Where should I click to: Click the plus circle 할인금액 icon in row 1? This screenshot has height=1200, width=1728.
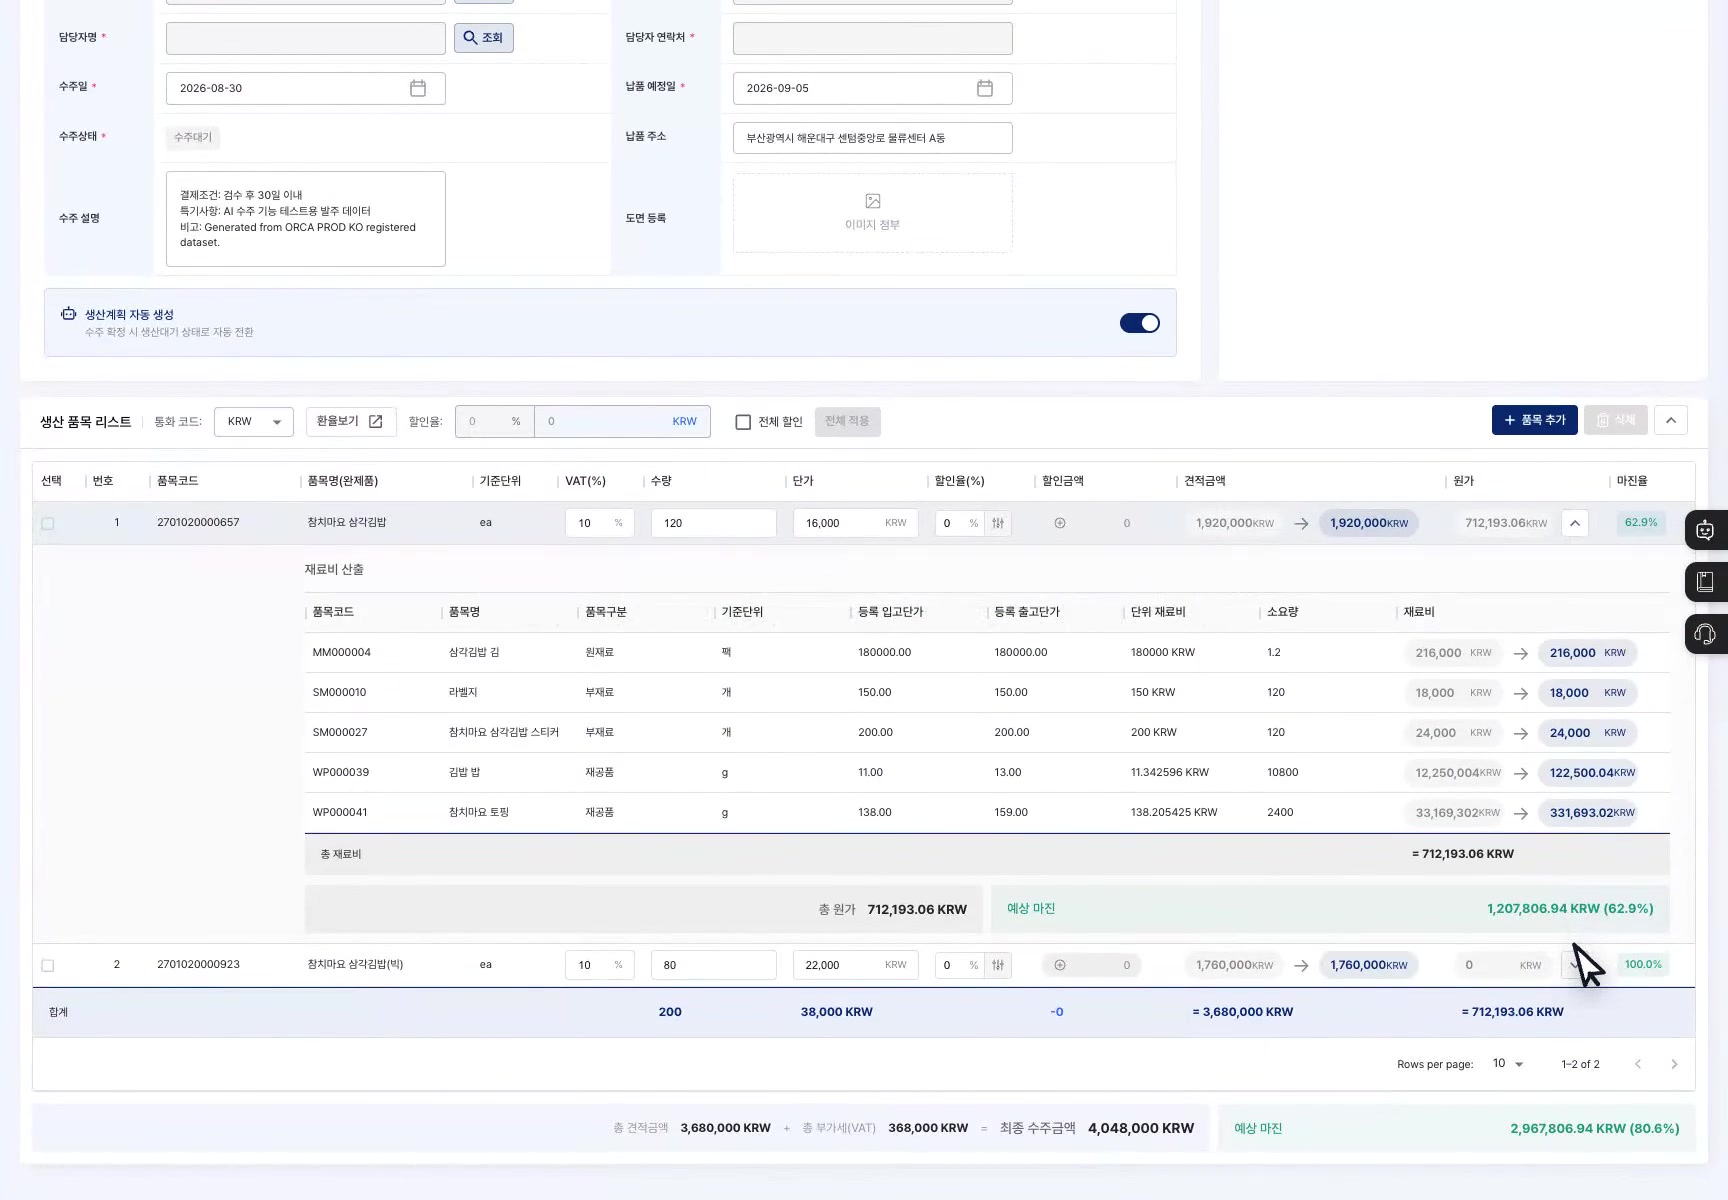click(x=1060, y=523)
